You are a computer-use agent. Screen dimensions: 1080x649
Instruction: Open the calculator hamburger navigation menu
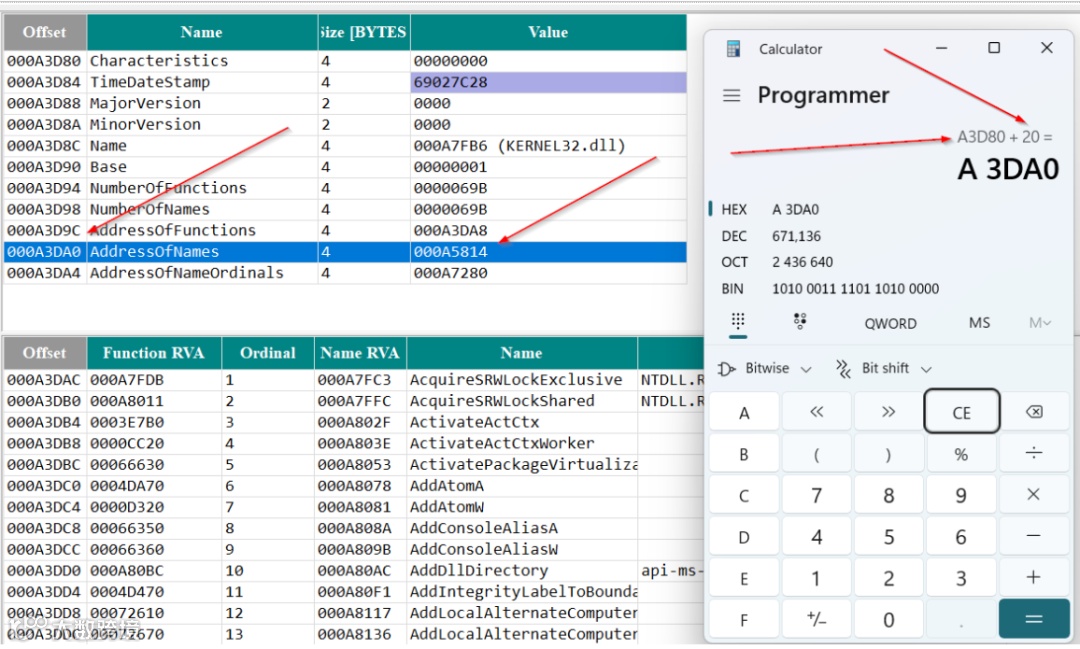pos(731,96)
